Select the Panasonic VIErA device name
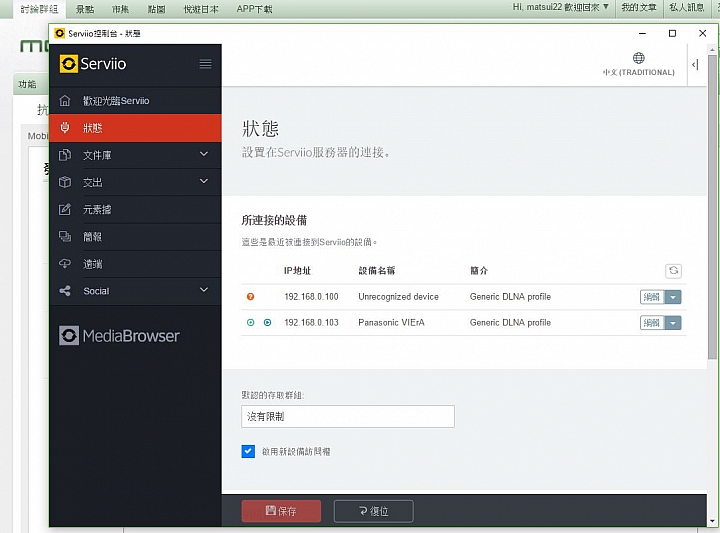 coord(391,323)
